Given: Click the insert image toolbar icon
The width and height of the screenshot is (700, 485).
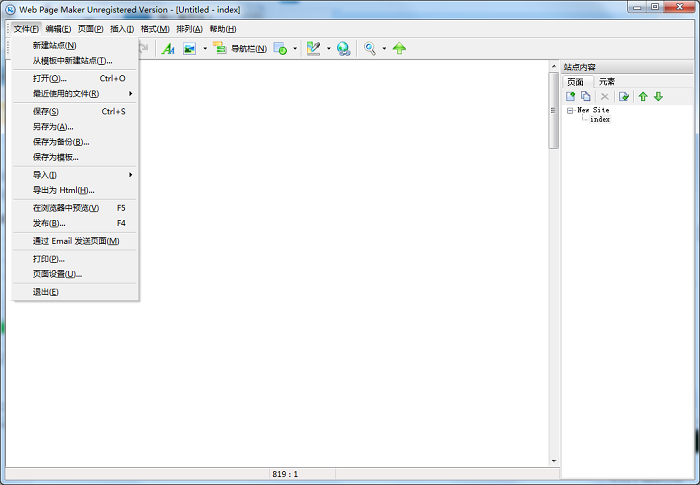Looking at the screenshot, I should [x=189, y=48].
